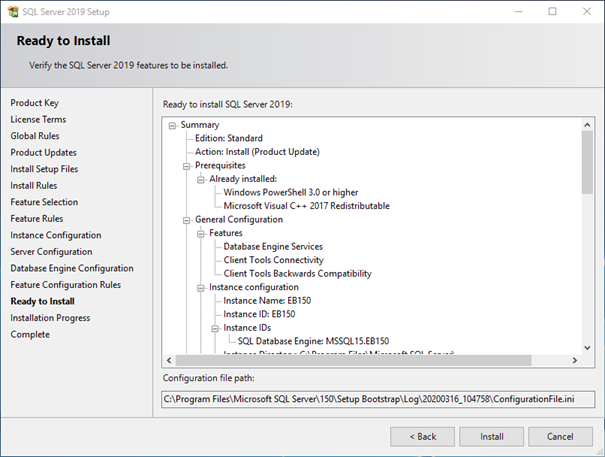Collapse the Instance configuration node

coord(201,288)
